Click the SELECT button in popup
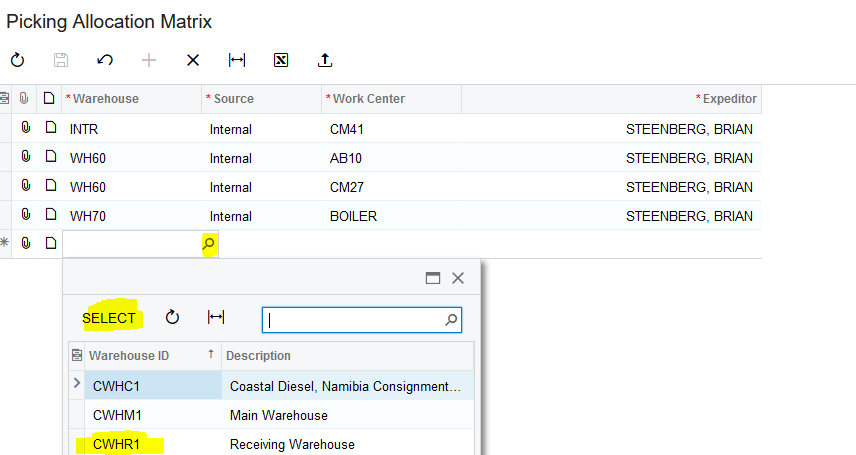The width and height of the screenshot is (856, 455). (x=109, y=318)
